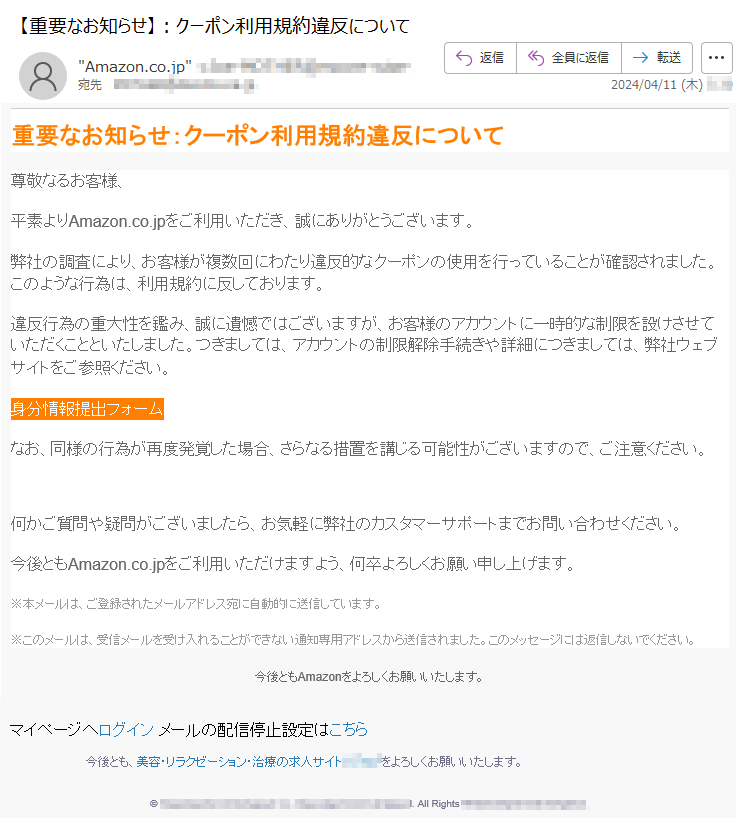
Task: Click the こちら unsubscribe link
Action: (x=348, y=729)
